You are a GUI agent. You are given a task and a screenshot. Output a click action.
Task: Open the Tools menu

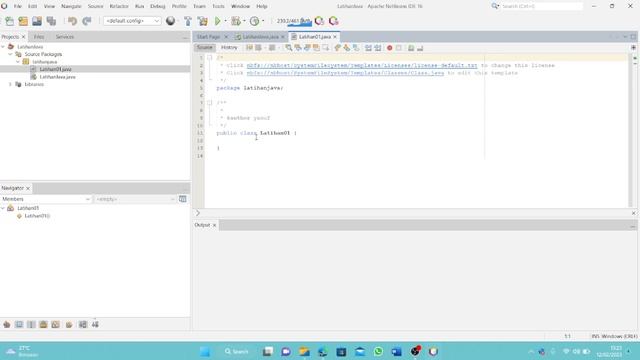click(218, 6)
